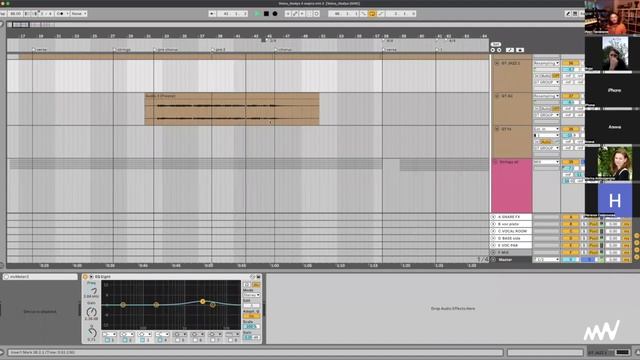Image resolution: width=640 pixels, height=360 pixels.
Task: Jump to the previous locator arrow button
Action: tap(493, 50)
